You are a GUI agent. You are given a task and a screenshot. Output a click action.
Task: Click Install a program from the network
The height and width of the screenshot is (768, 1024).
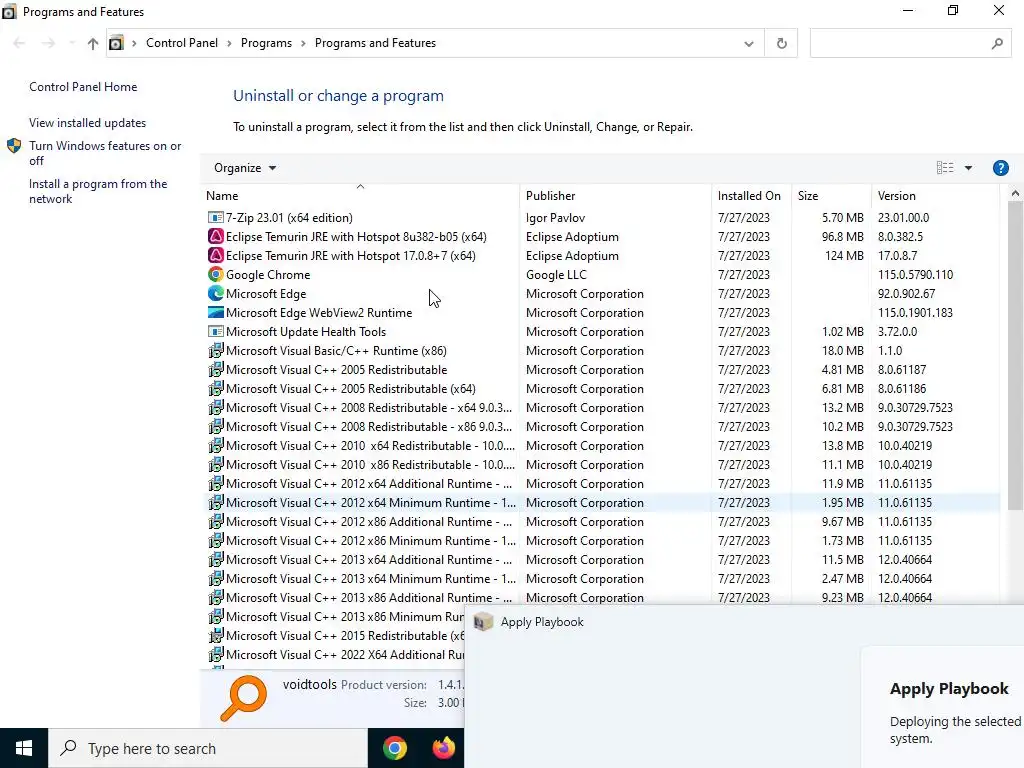[x=98, y=191]
